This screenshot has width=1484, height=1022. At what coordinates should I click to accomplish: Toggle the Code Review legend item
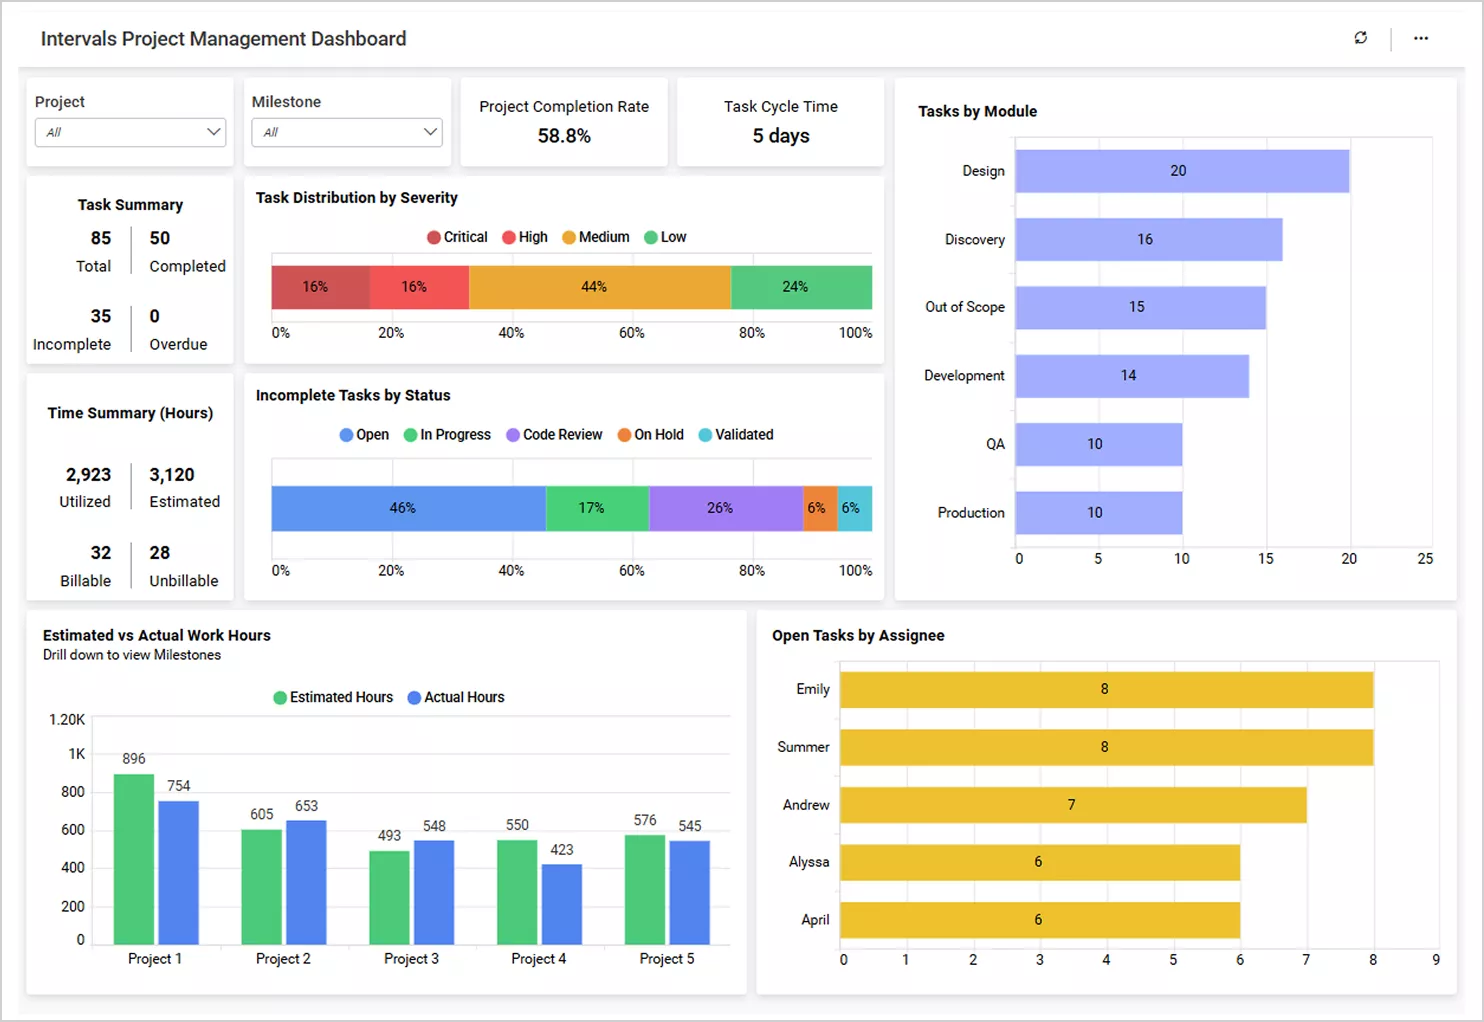(x=554, y=435)
